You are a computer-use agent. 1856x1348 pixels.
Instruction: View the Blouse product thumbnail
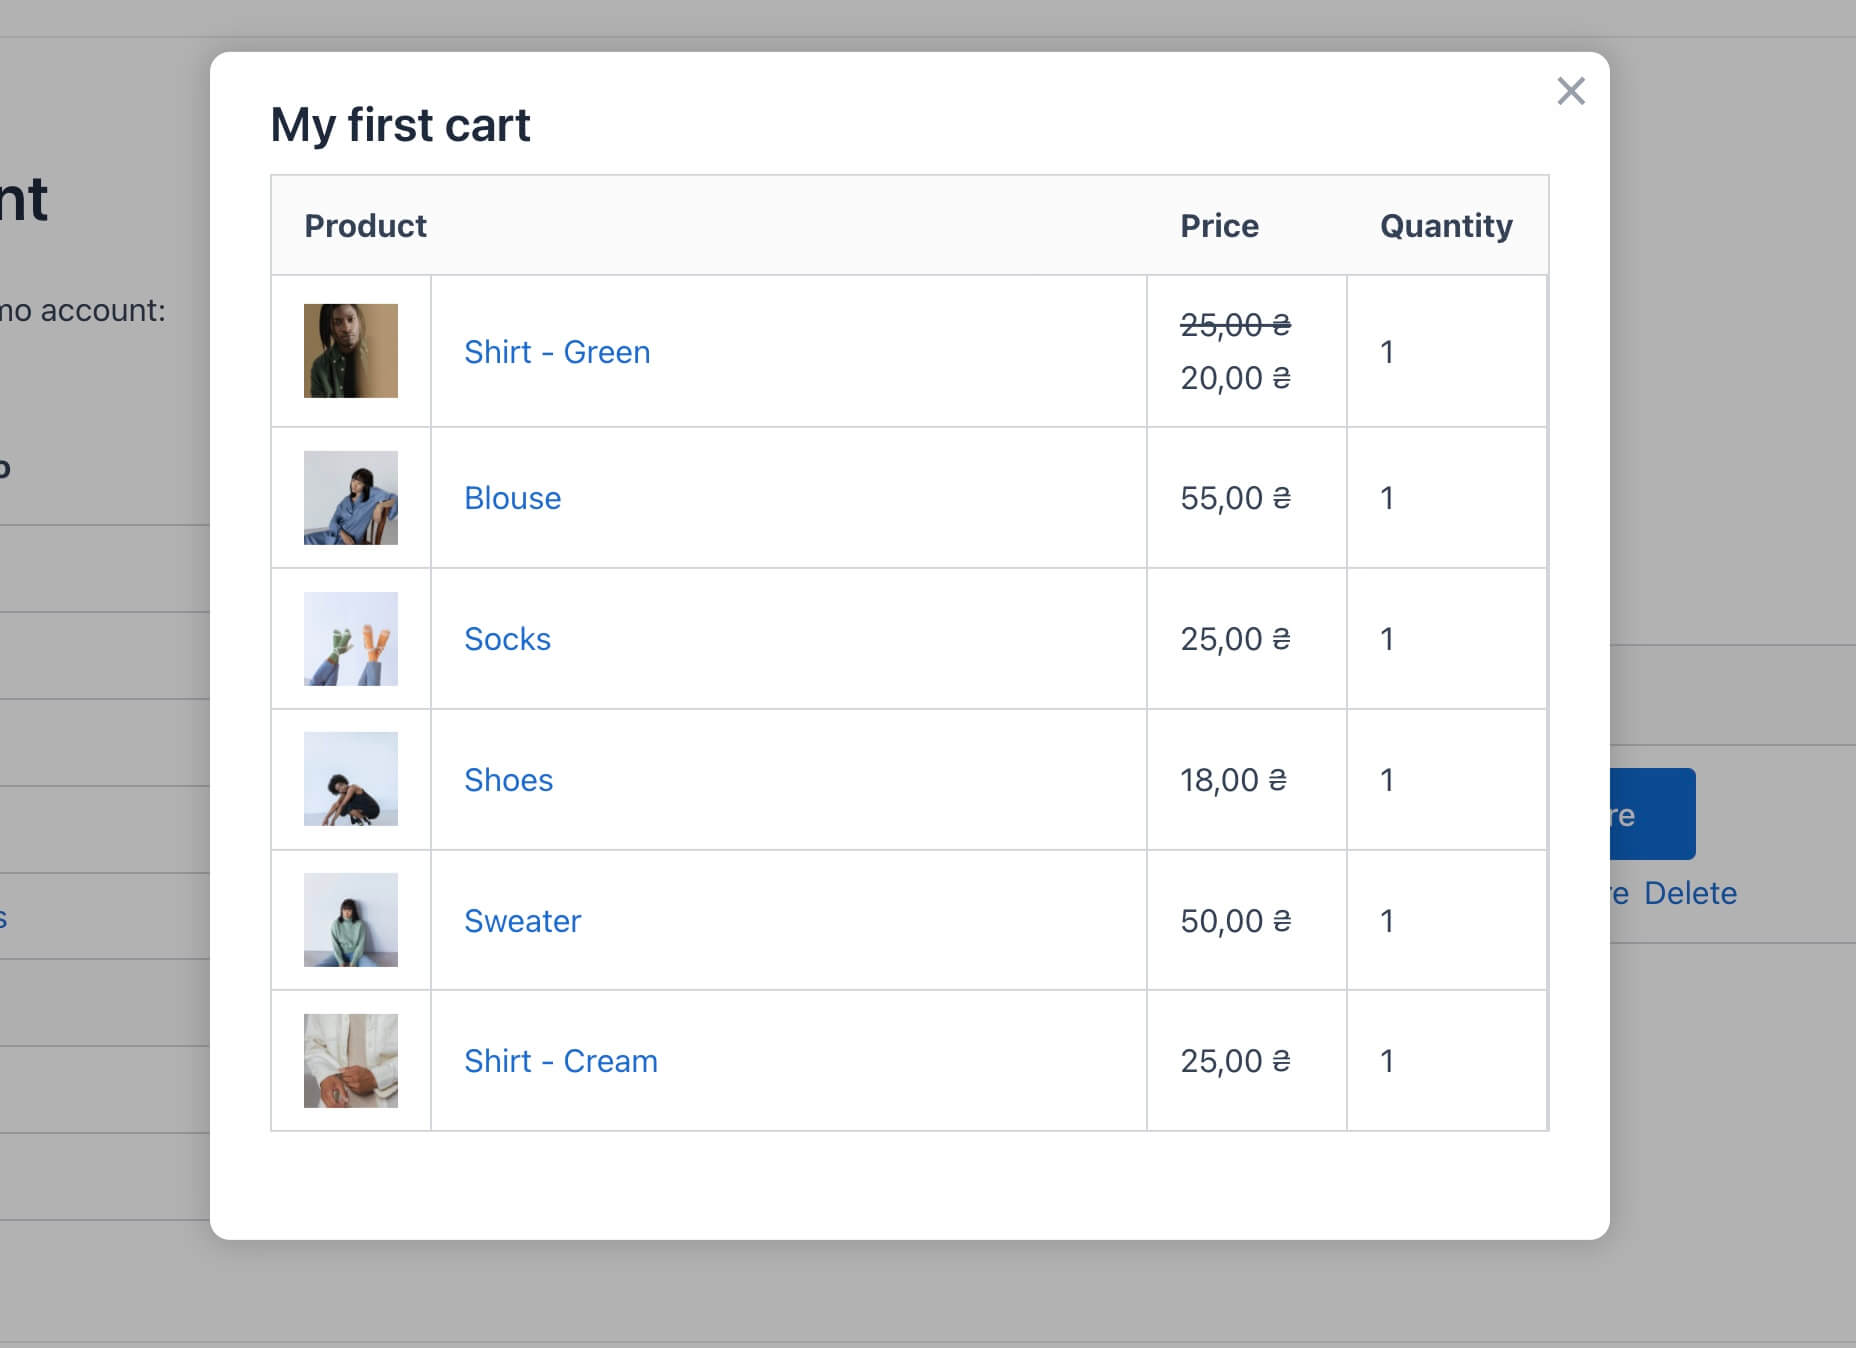pyautogui.click(x=351, y=498)
